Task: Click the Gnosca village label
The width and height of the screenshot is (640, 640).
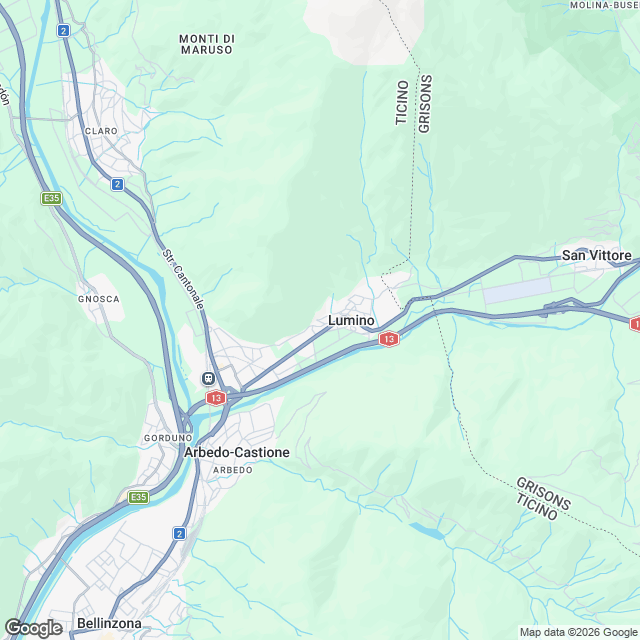Action: (x=99, y=299)
